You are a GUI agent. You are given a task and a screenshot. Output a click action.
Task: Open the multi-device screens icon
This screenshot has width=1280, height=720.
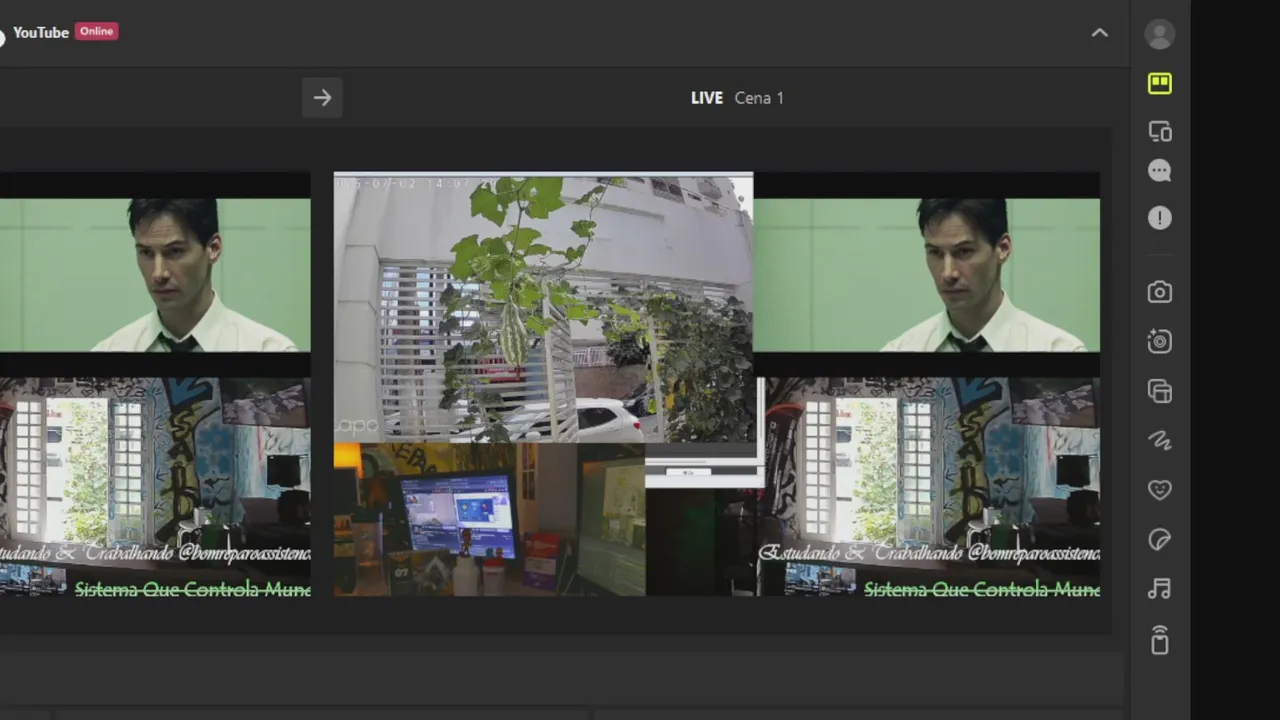[1159, 131]
